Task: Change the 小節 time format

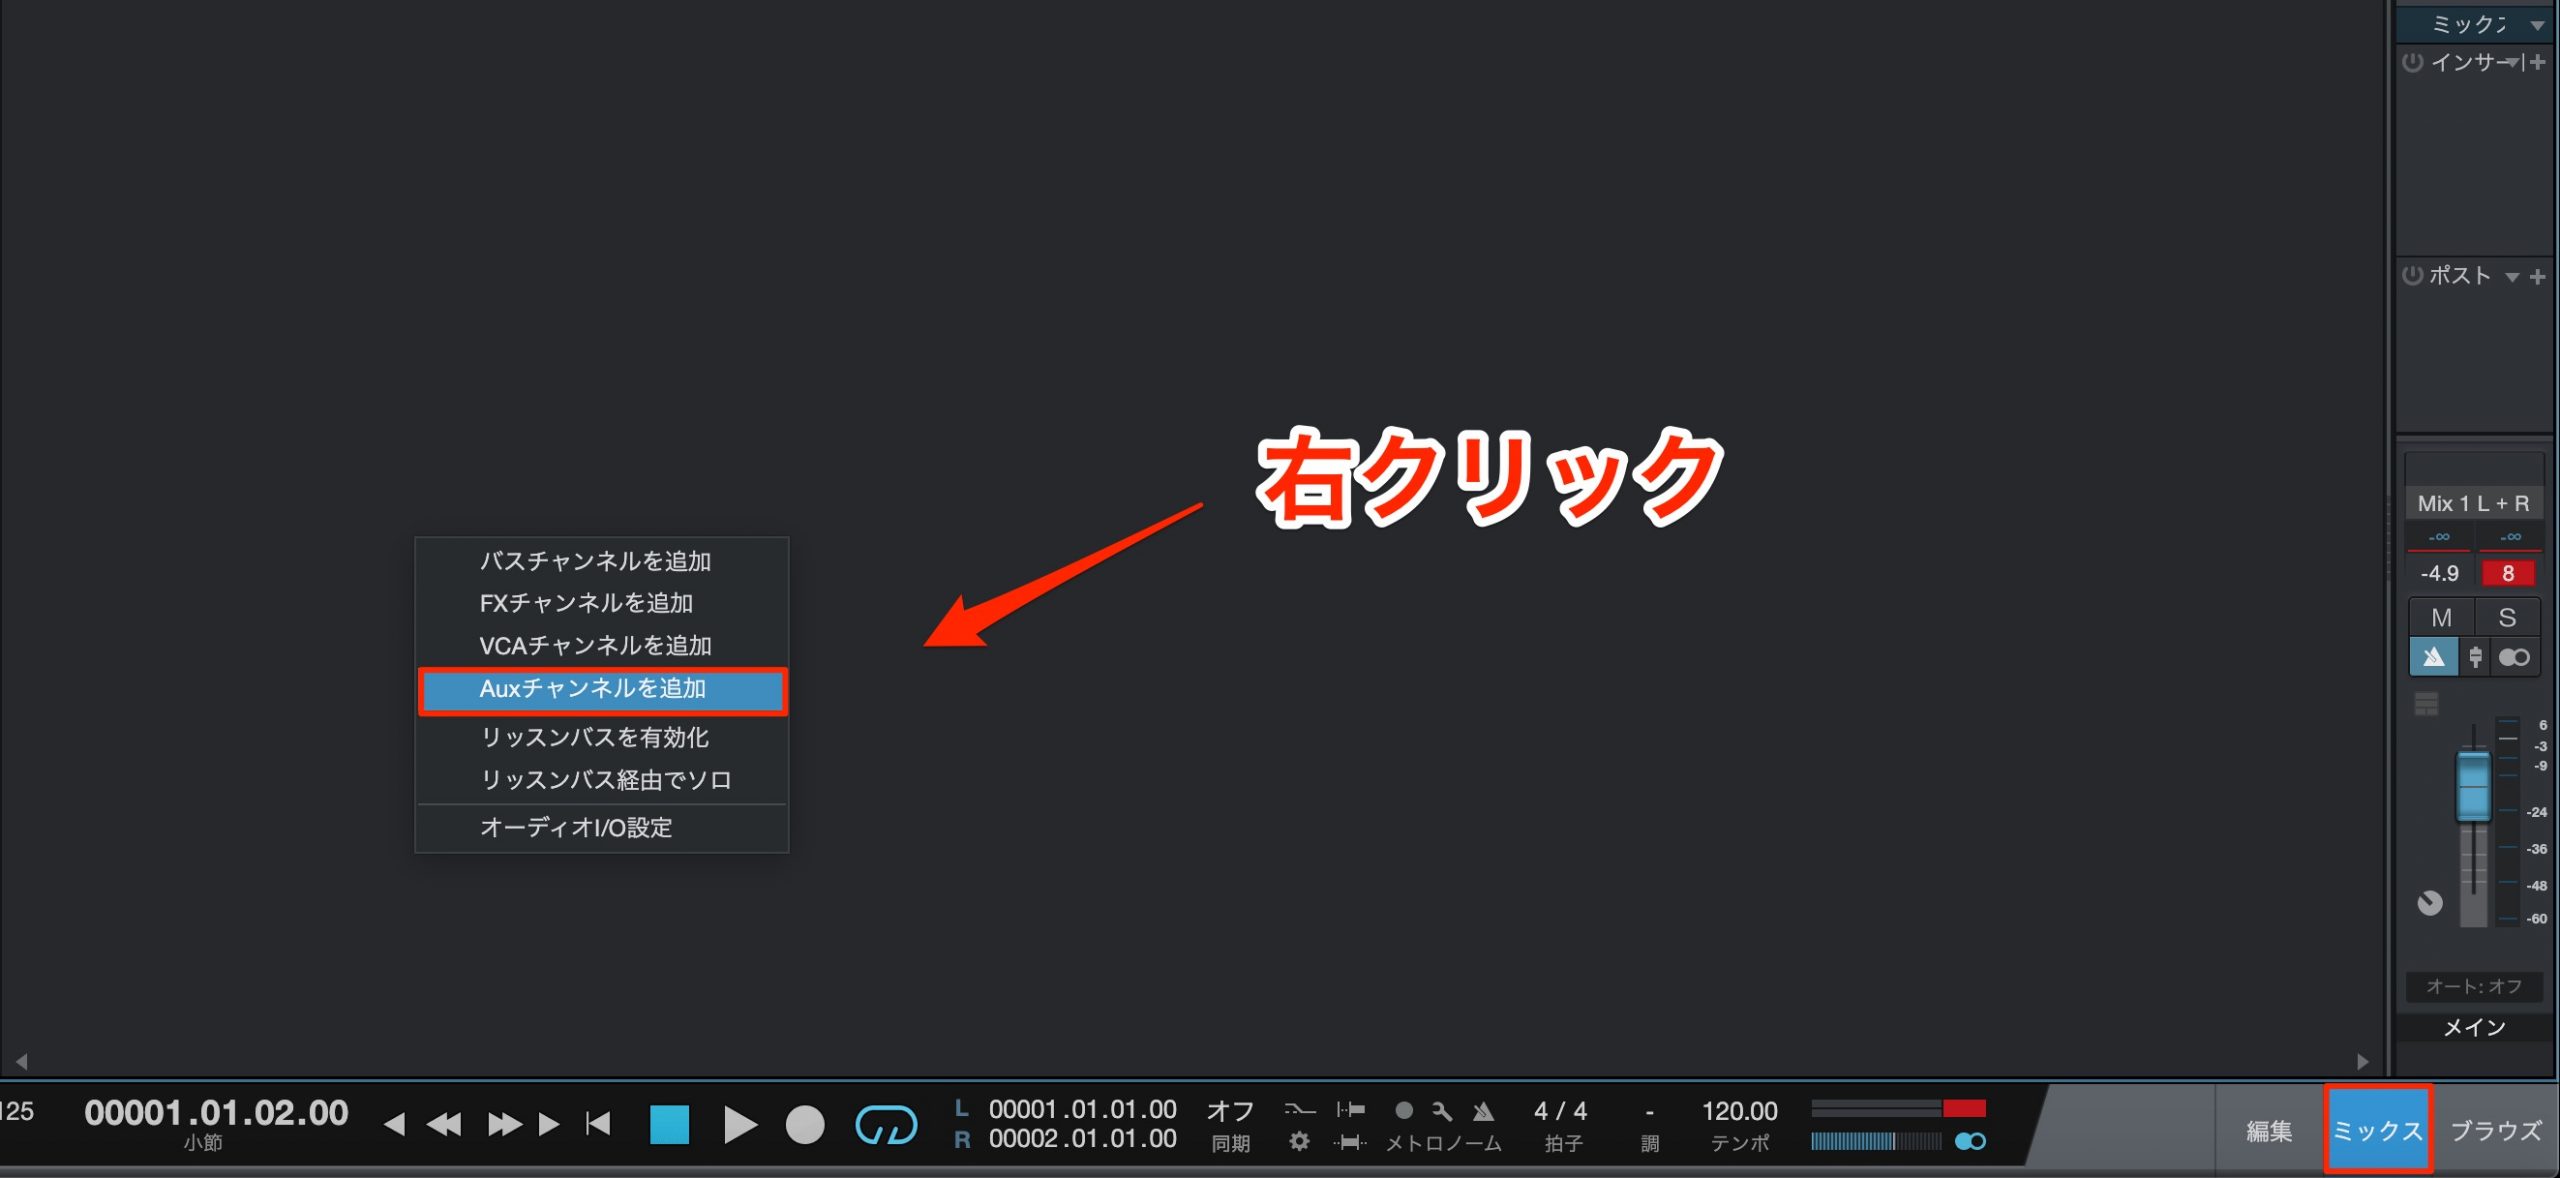Action: point(203,1142)
